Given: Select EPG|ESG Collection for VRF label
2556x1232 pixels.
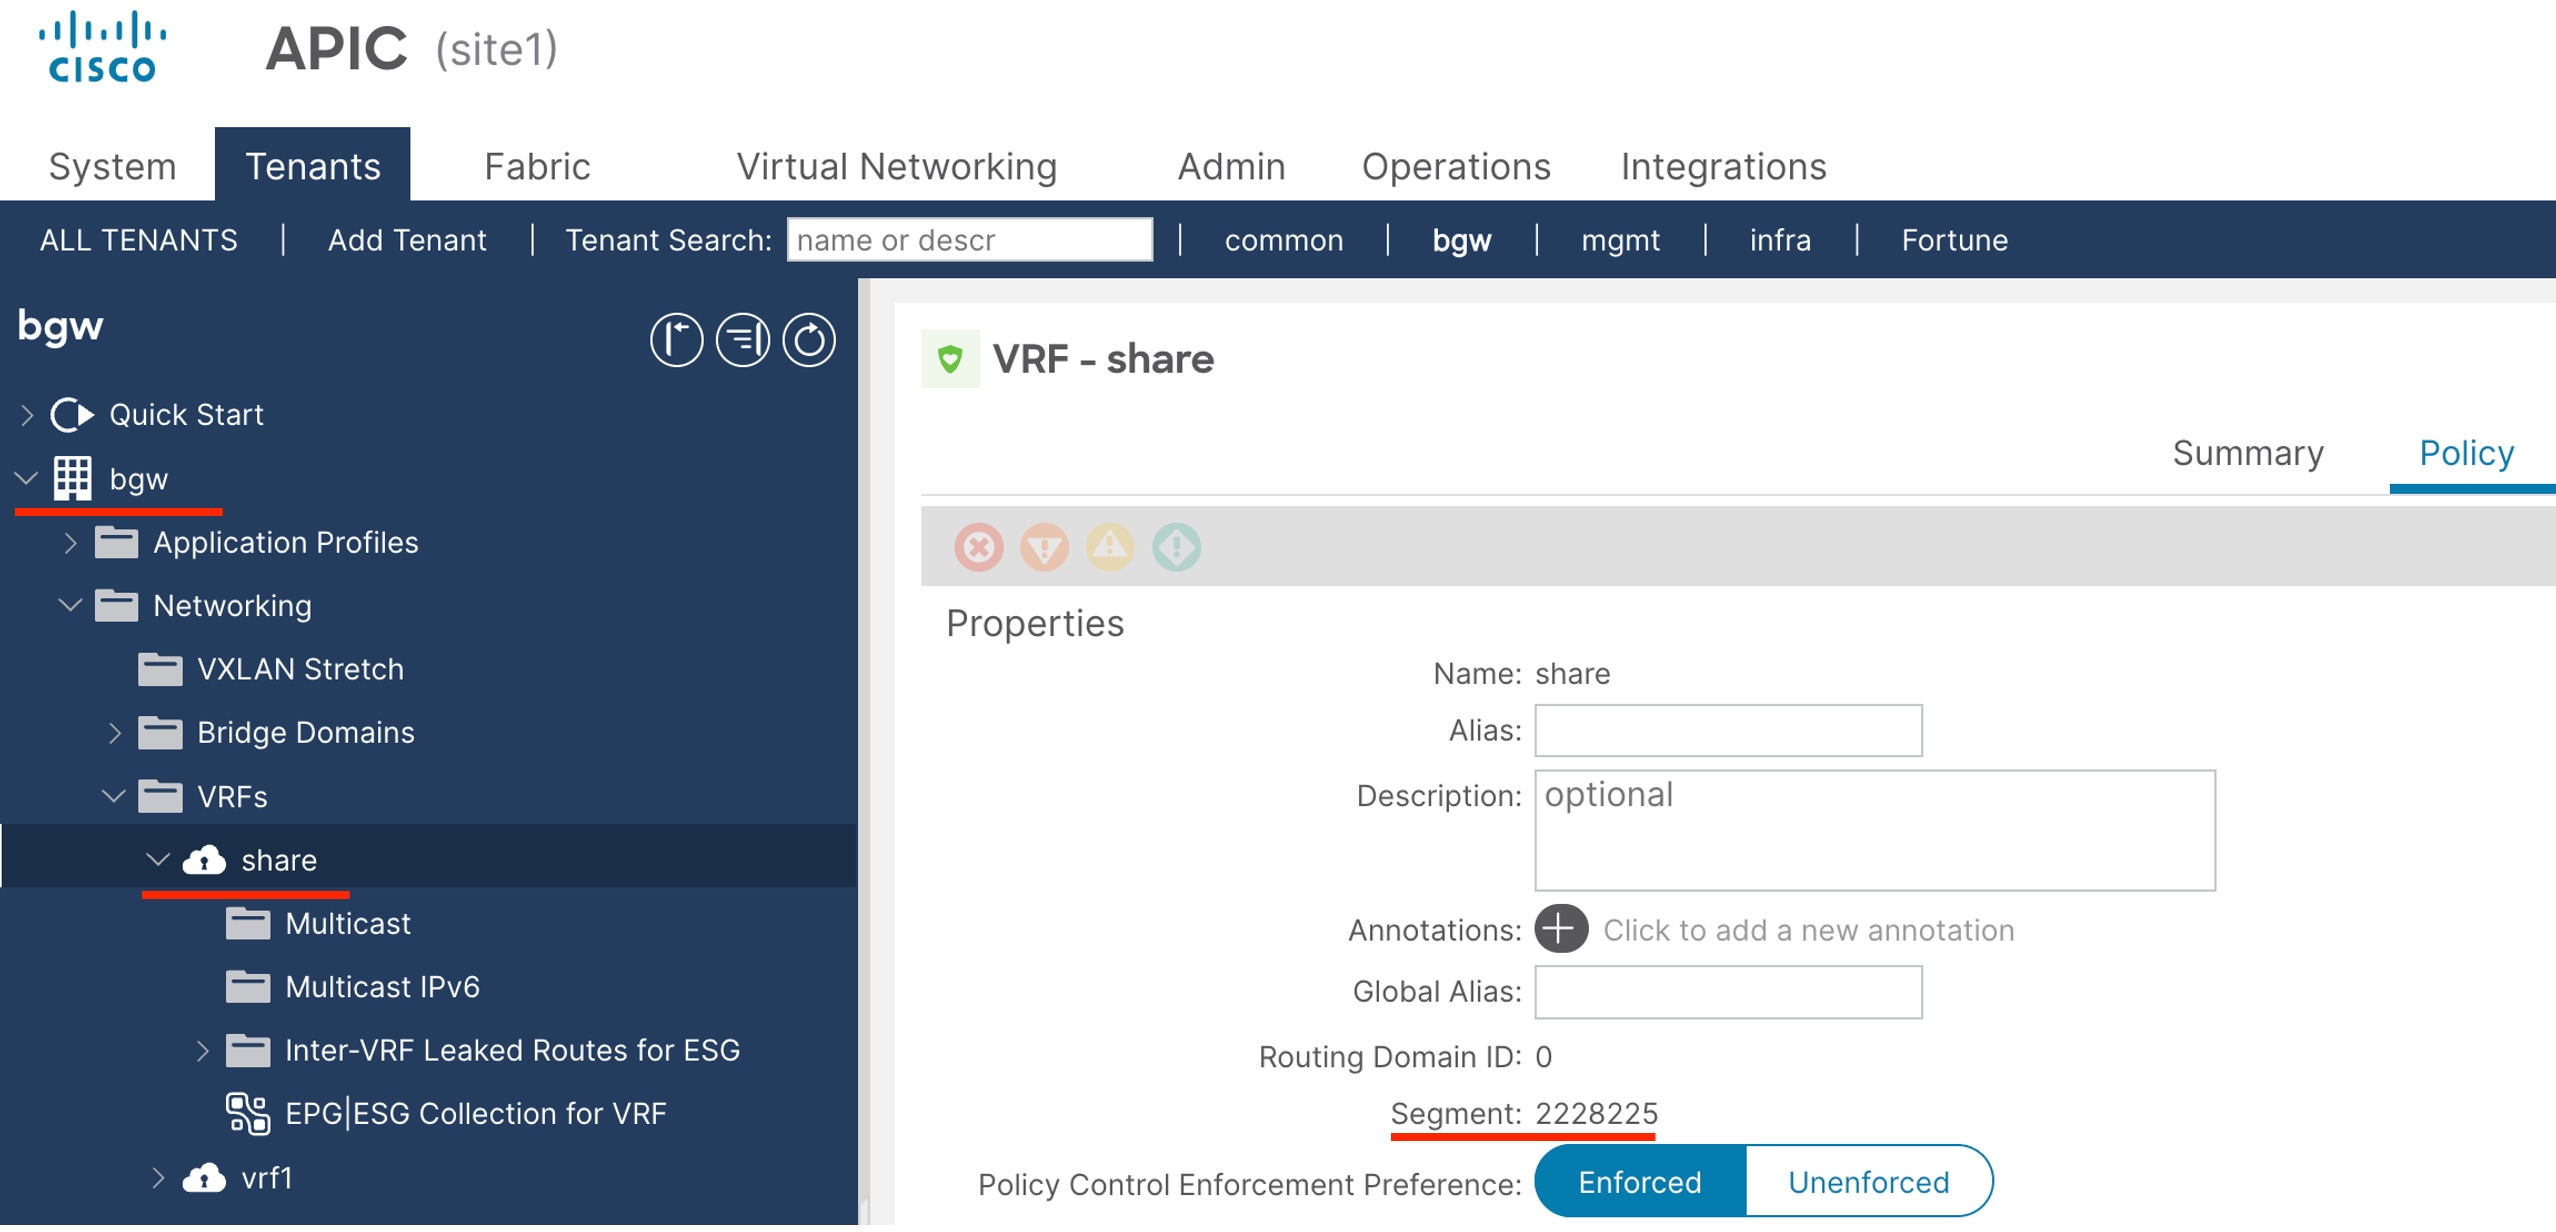Looking at the screenshot, I should click(475, 1113).
